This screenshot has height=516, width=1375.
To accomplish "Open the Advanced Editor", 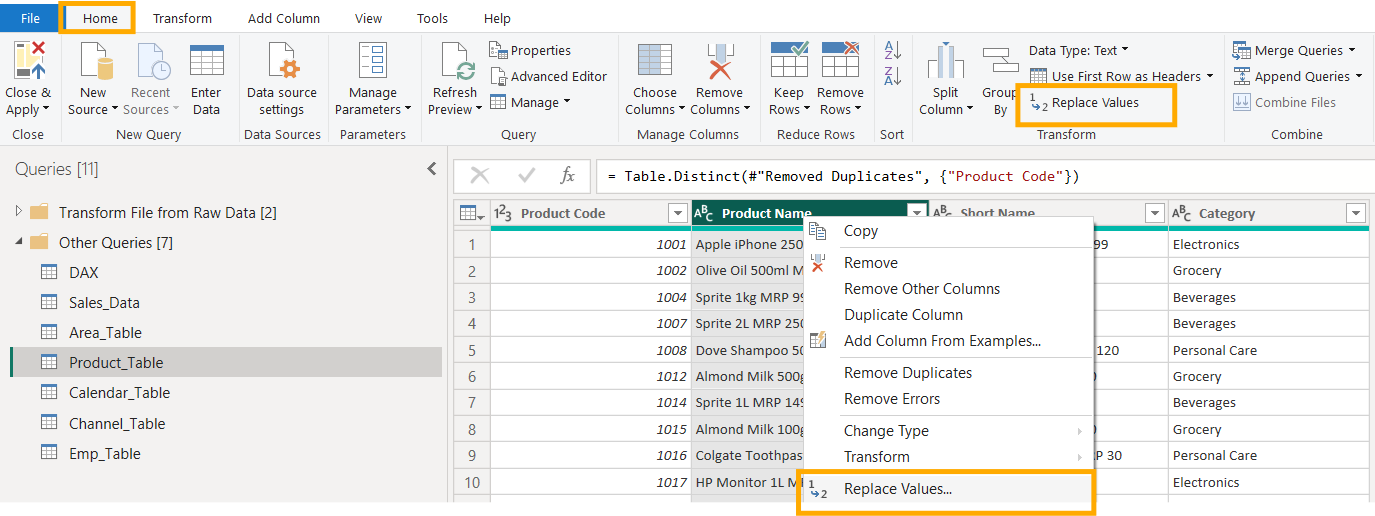I will (549, 76).
